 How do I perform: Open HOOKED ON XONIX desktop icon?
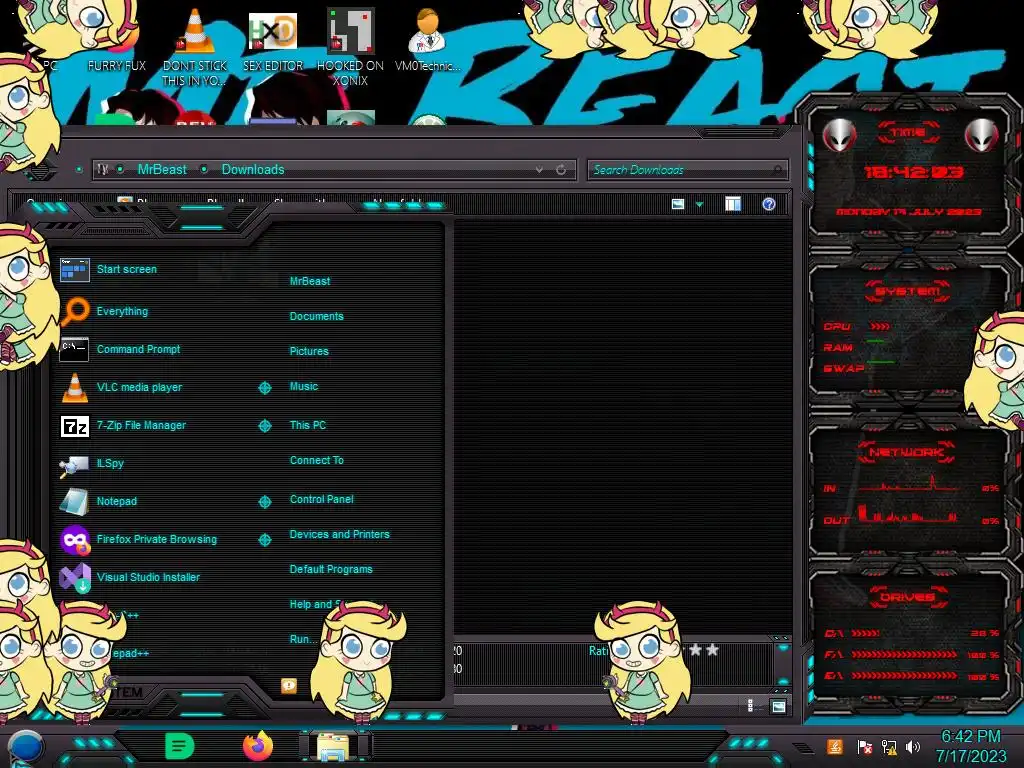(x=350, y=47)
